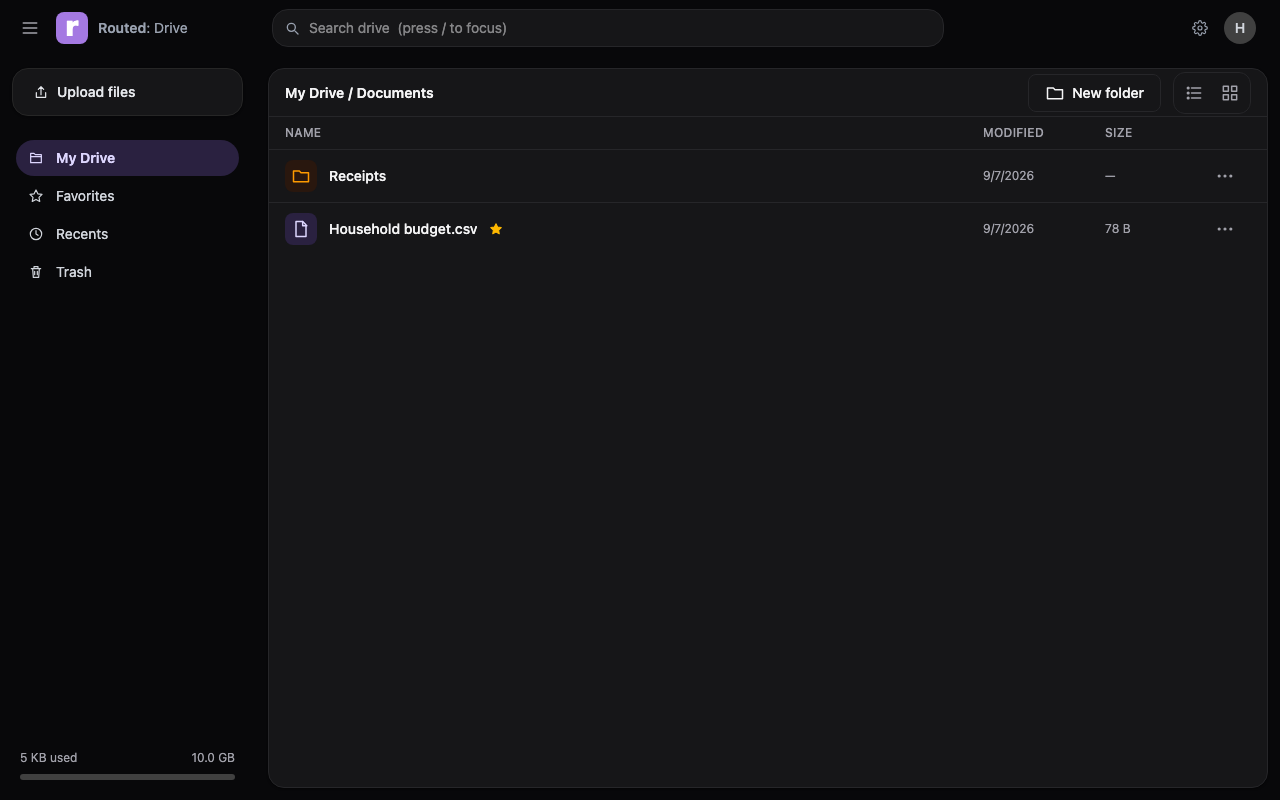
Task: Navigate to My Drive breadcrumb link
Action: pos(314,93)
